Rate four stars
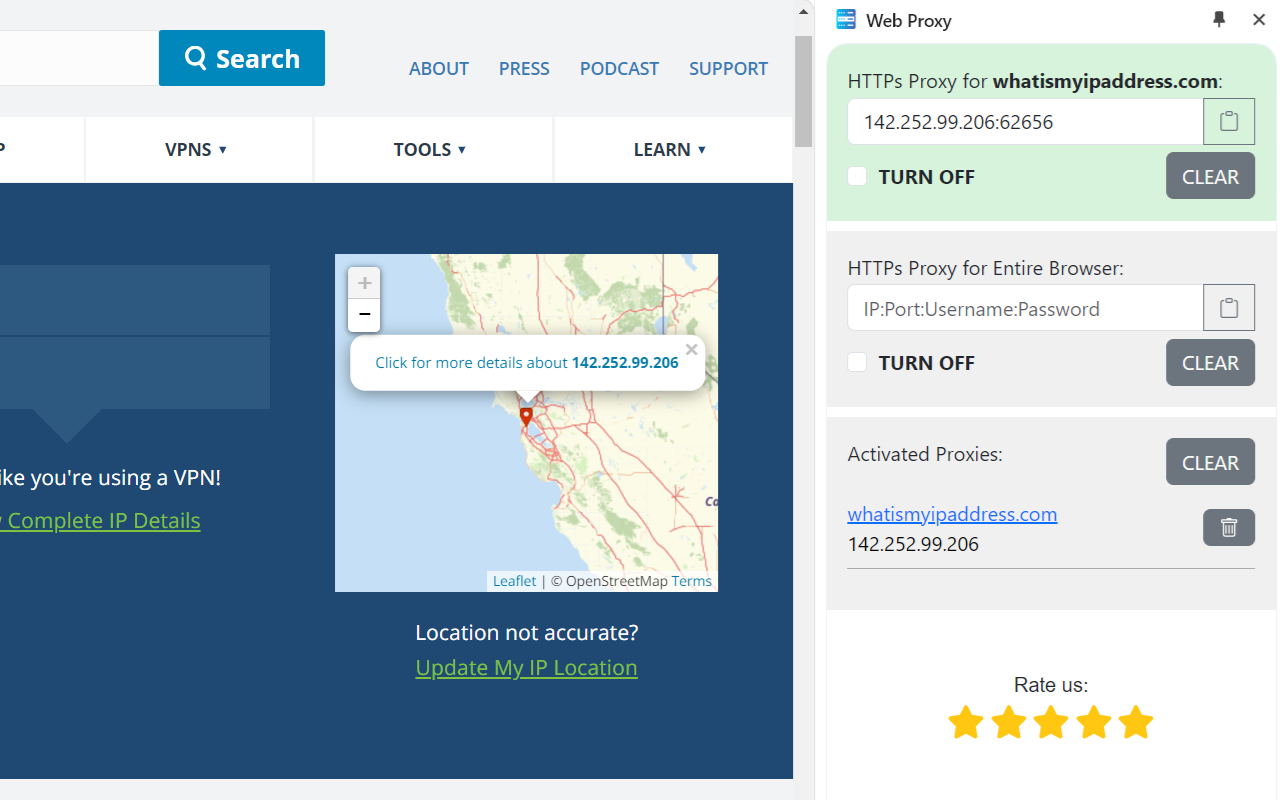 (x=1093, y=722)
